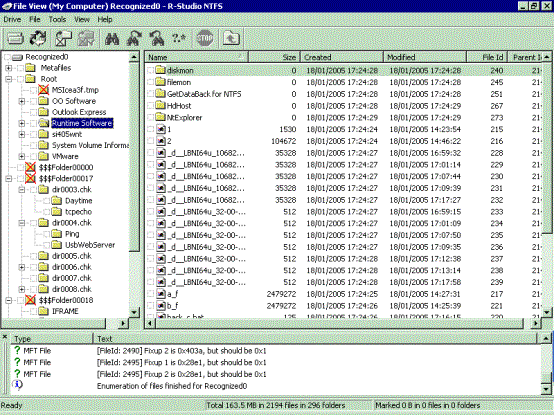Click the Find Next binoculars icon

point(134,38)
